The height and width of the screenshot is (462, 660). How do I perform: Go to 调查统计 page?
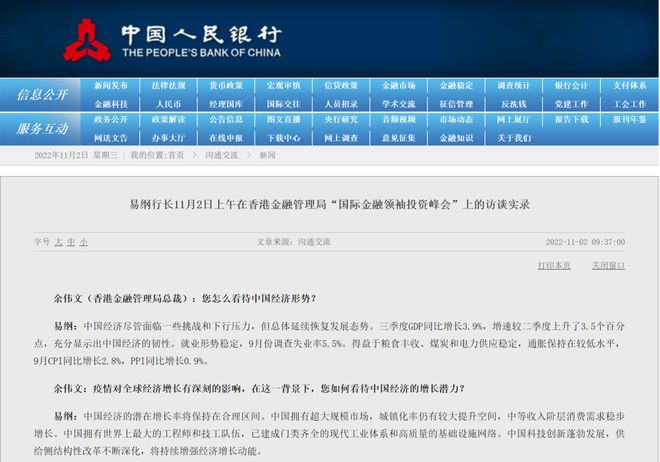(x=514, y=86)
